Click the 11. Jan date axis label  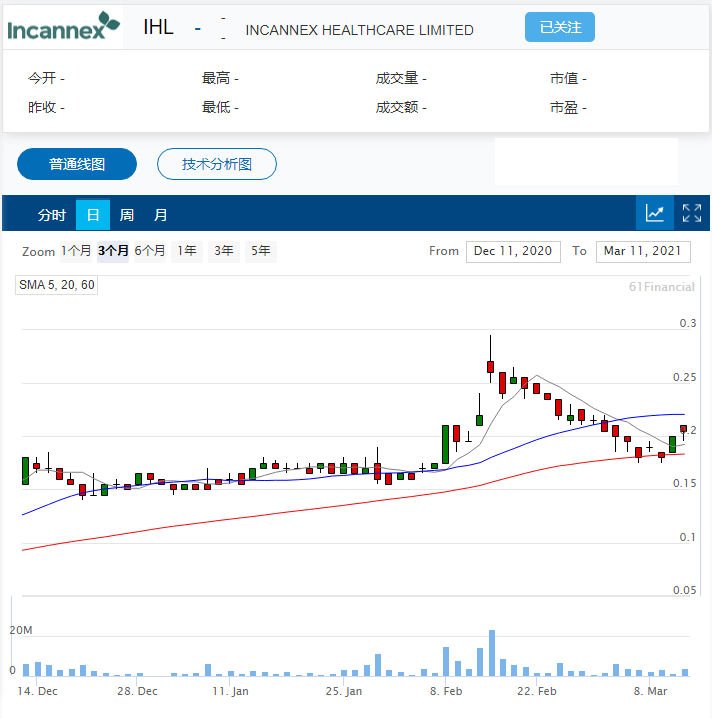pyautogui.click(x=230, y=691)
